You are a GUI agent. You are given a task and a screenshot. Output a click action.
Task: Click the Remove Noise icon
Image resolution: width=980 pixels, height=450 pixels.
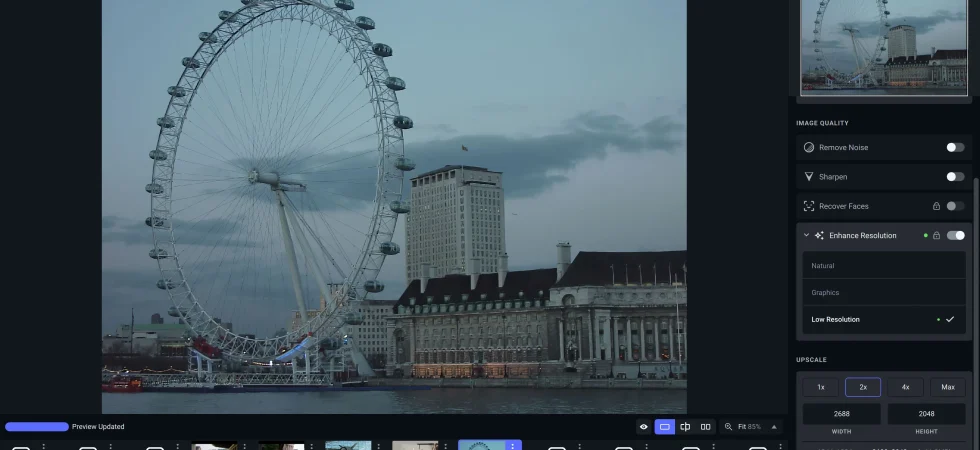(809, 148)
